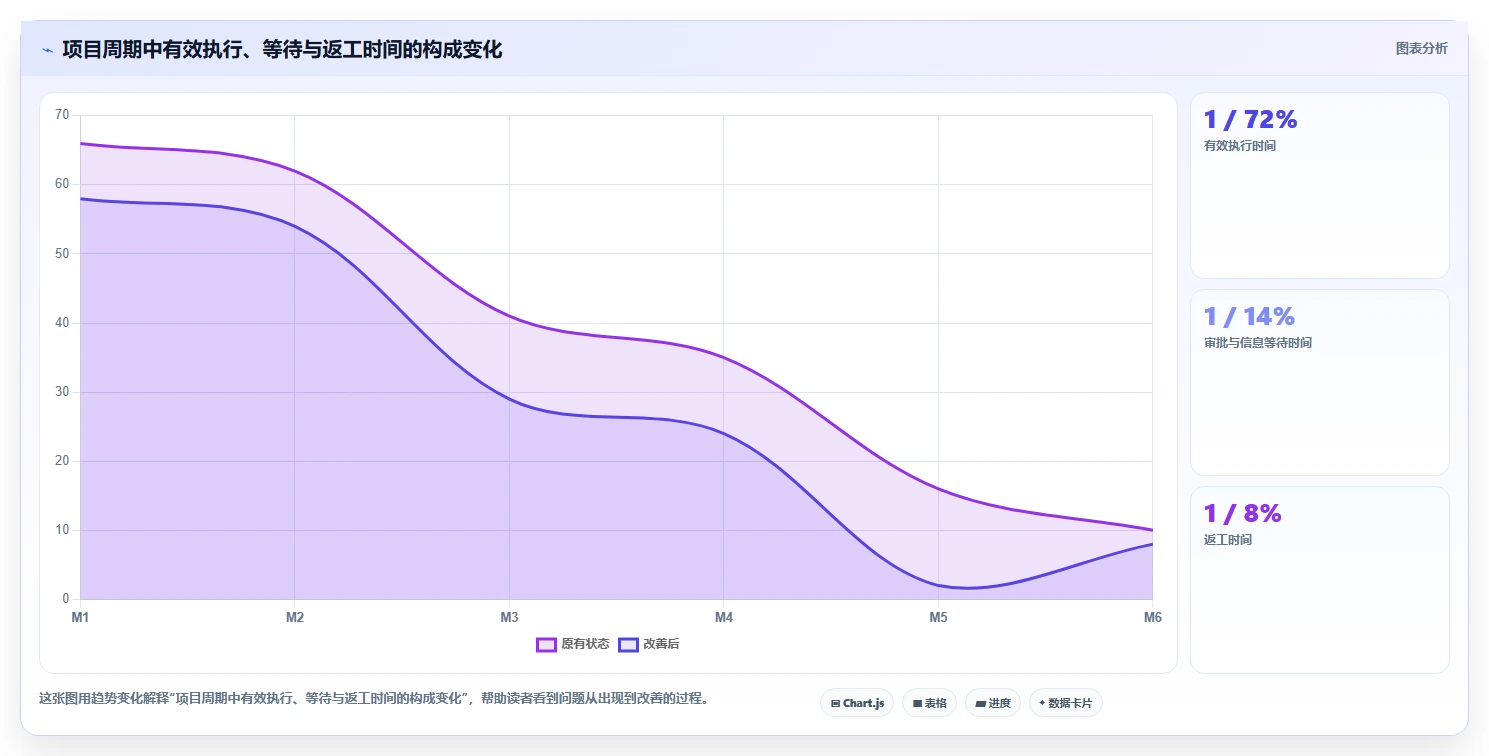Click the 改善后 blue legend swatch
Viewport: 1489px width, 756px height.
coord(628,644)
